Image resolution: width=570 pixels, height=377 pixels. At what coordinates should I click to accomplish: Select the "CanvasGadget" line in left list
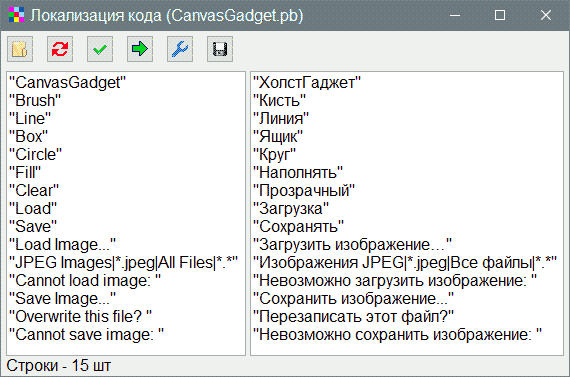tap(68, 83)
